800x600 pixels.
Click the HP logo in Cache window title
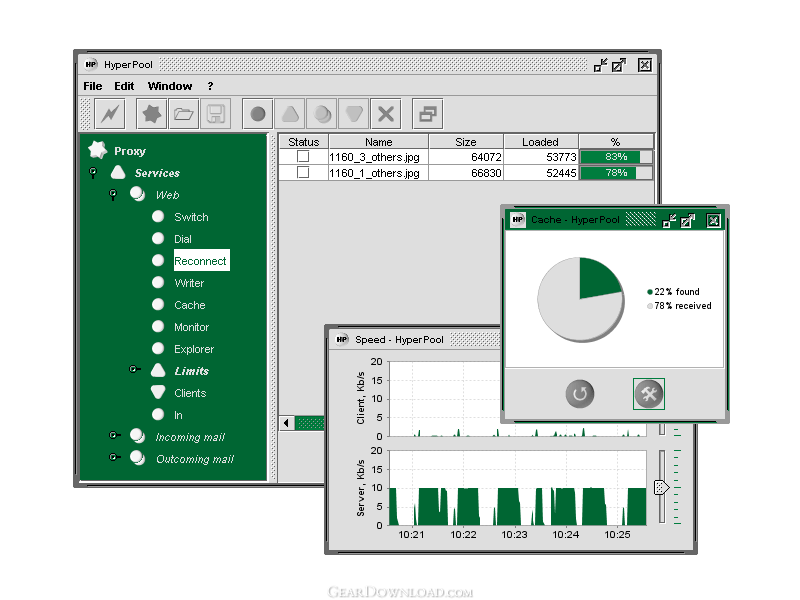point(518,219)
